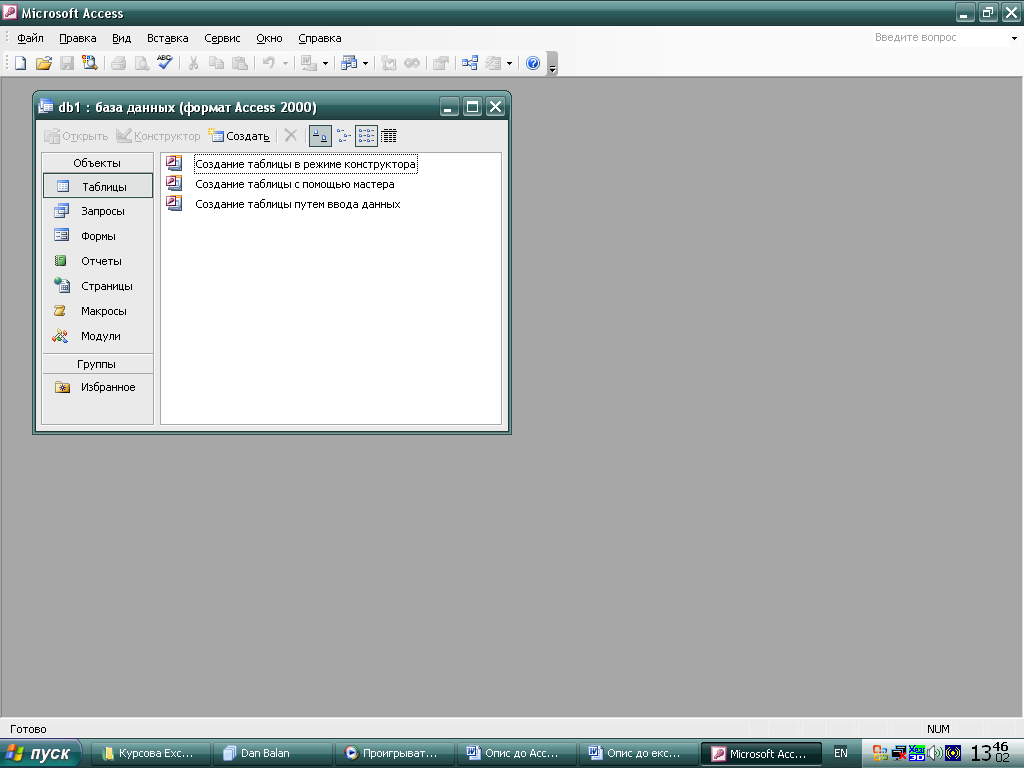Image resolution: width=1024 pixels, height=768 pixels.
Task: Click the delete X icon in db1 toolbar
Action: tap(291, 136)
